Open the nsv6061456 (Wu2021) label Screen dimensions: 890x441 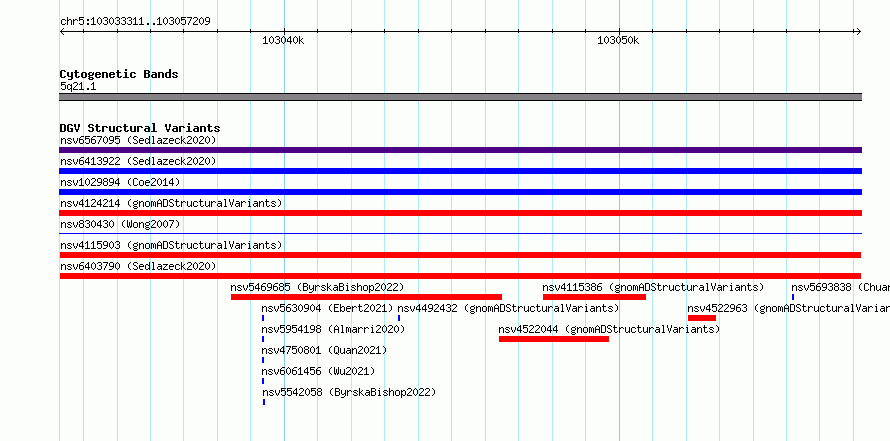point(318,371)
